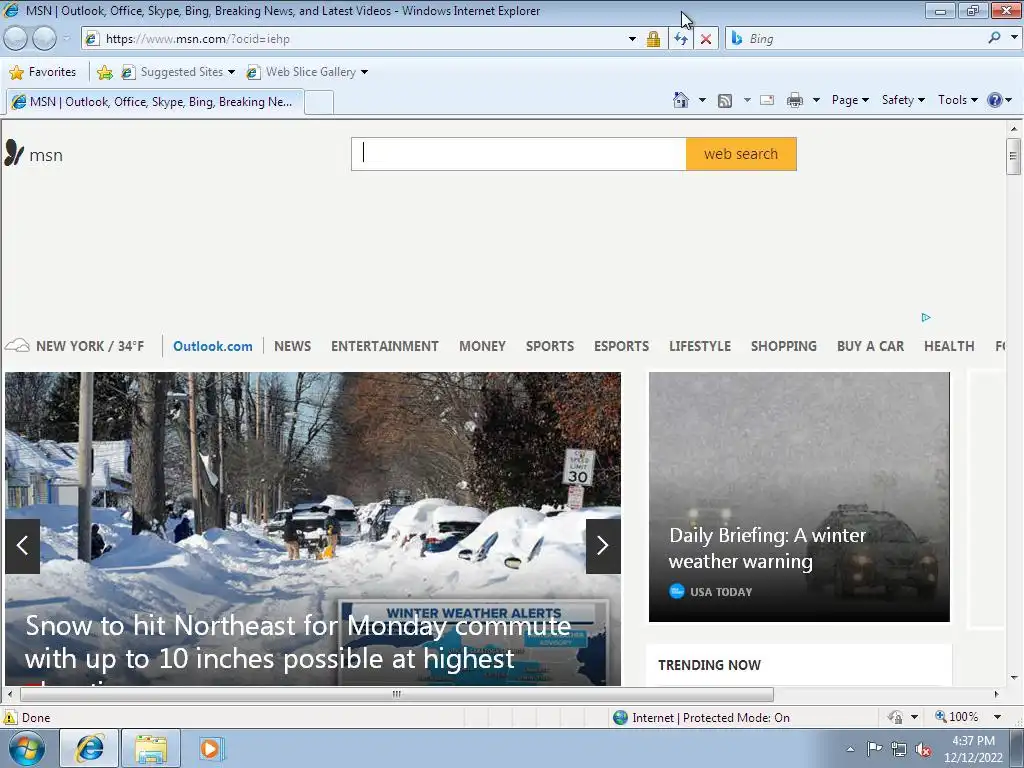
Task: Open the BUY A CAR link
Action: (x=871, y=346)
